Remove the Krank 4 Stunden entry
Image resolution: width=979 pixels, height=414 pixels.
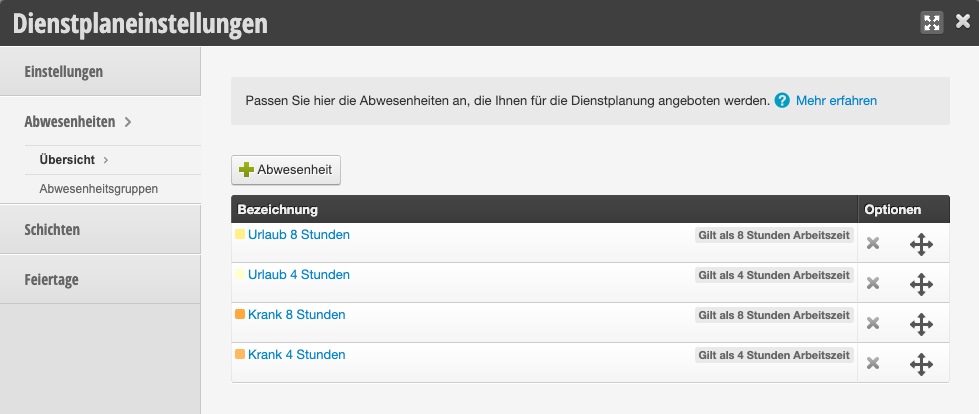coord(873,363)
